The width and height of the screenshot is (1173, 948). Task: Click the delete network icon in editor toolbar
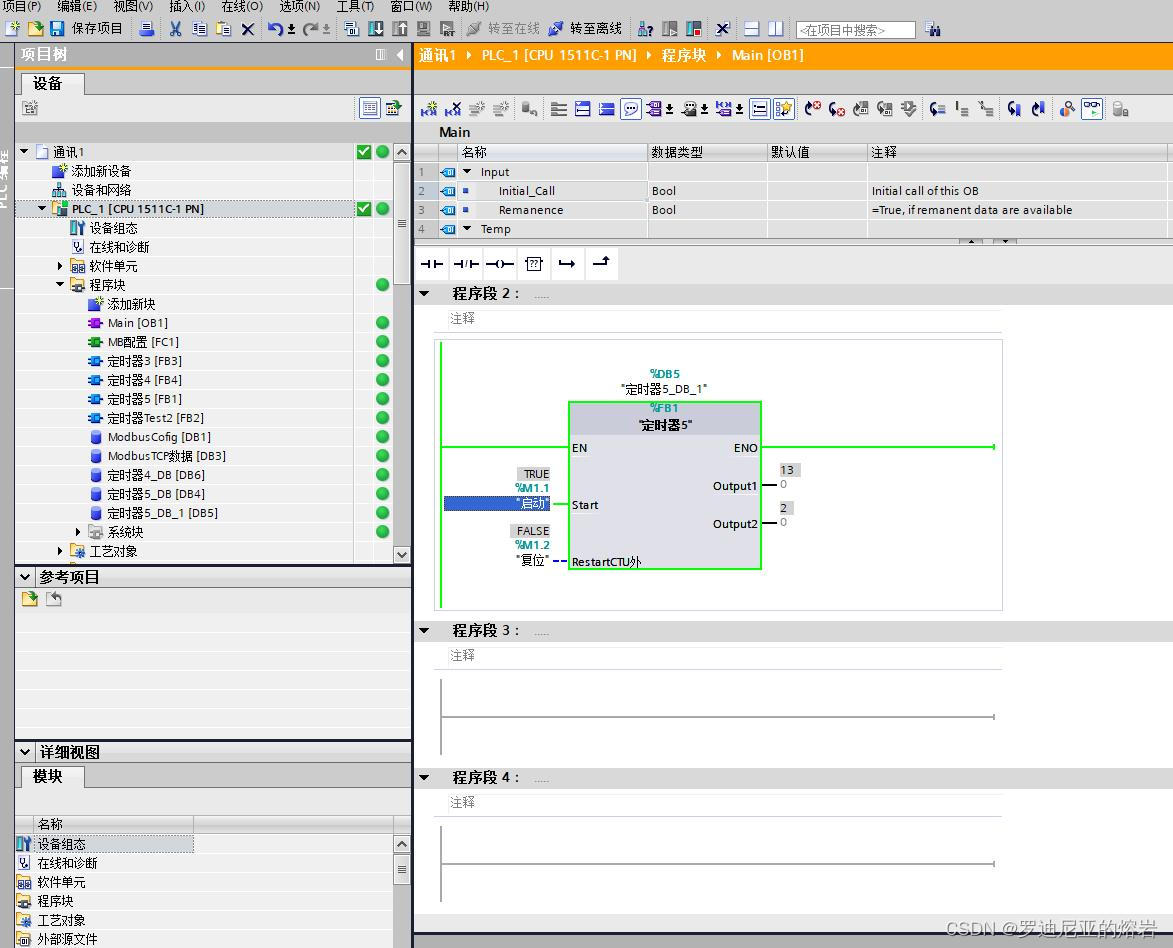tap(453, 109)
